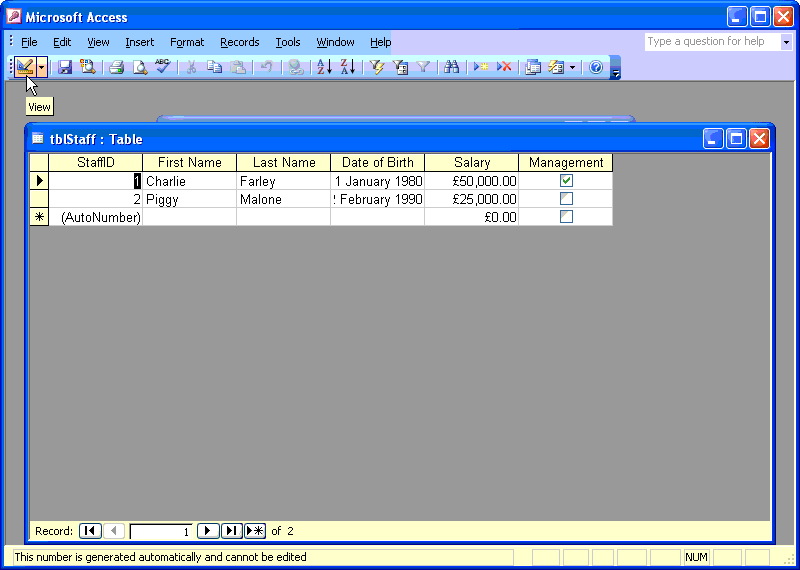The image size is (800, 570).
Task: Open the help question box dropdown
Action: [x=786, y=42]
